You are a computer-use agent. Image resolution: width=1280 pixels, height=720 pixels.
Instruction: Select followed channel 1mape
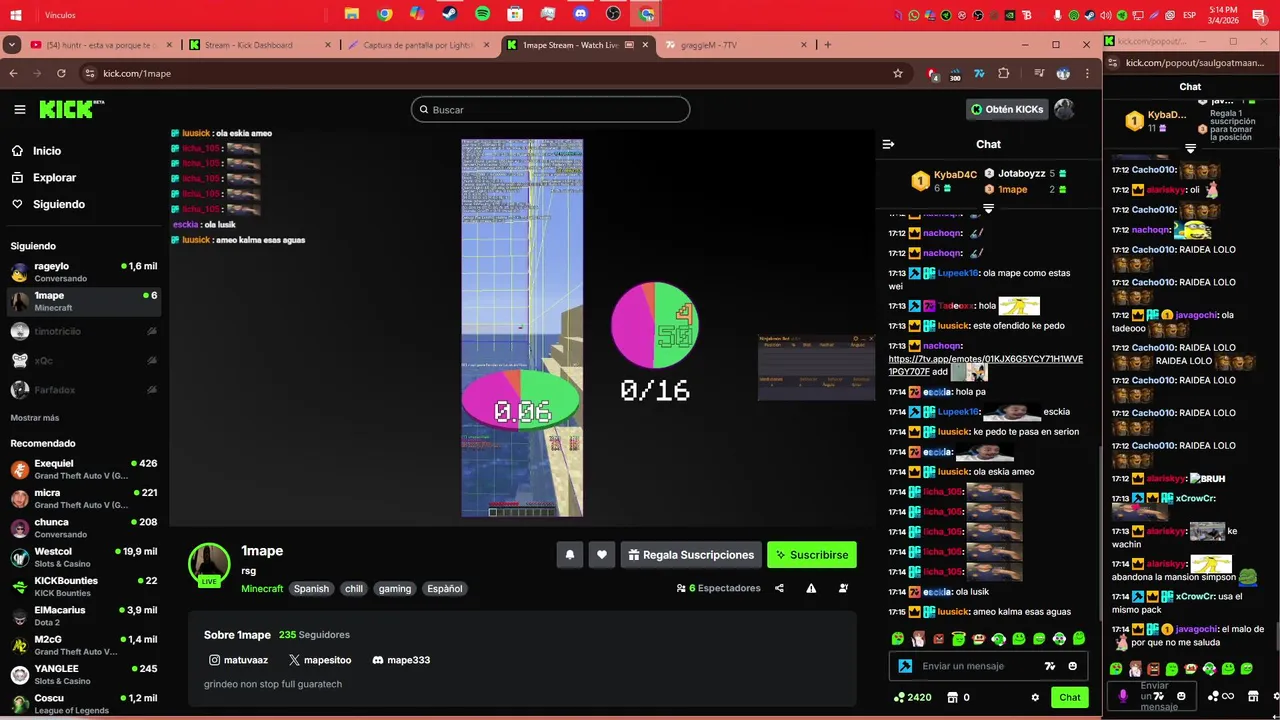point(84,301)
